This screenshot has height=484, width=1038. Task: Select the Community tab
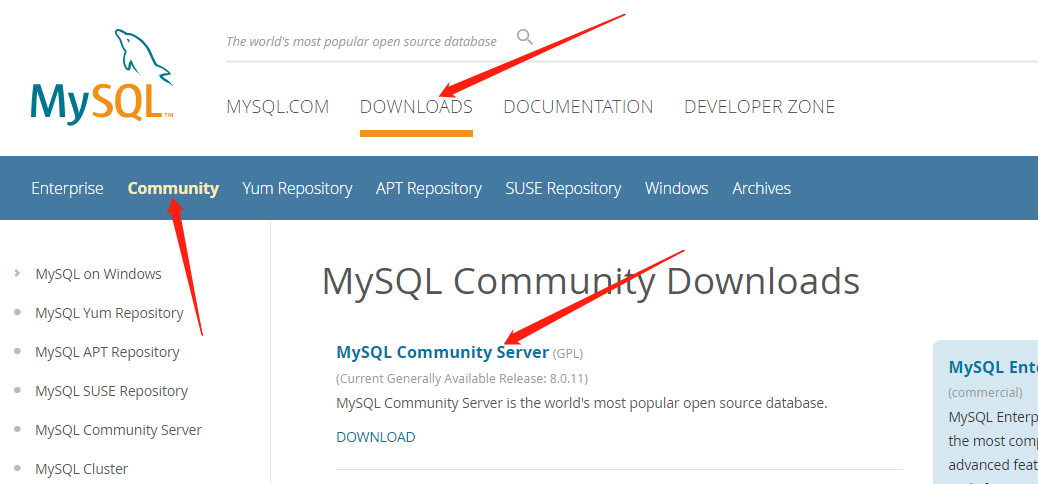pos(173,188)
